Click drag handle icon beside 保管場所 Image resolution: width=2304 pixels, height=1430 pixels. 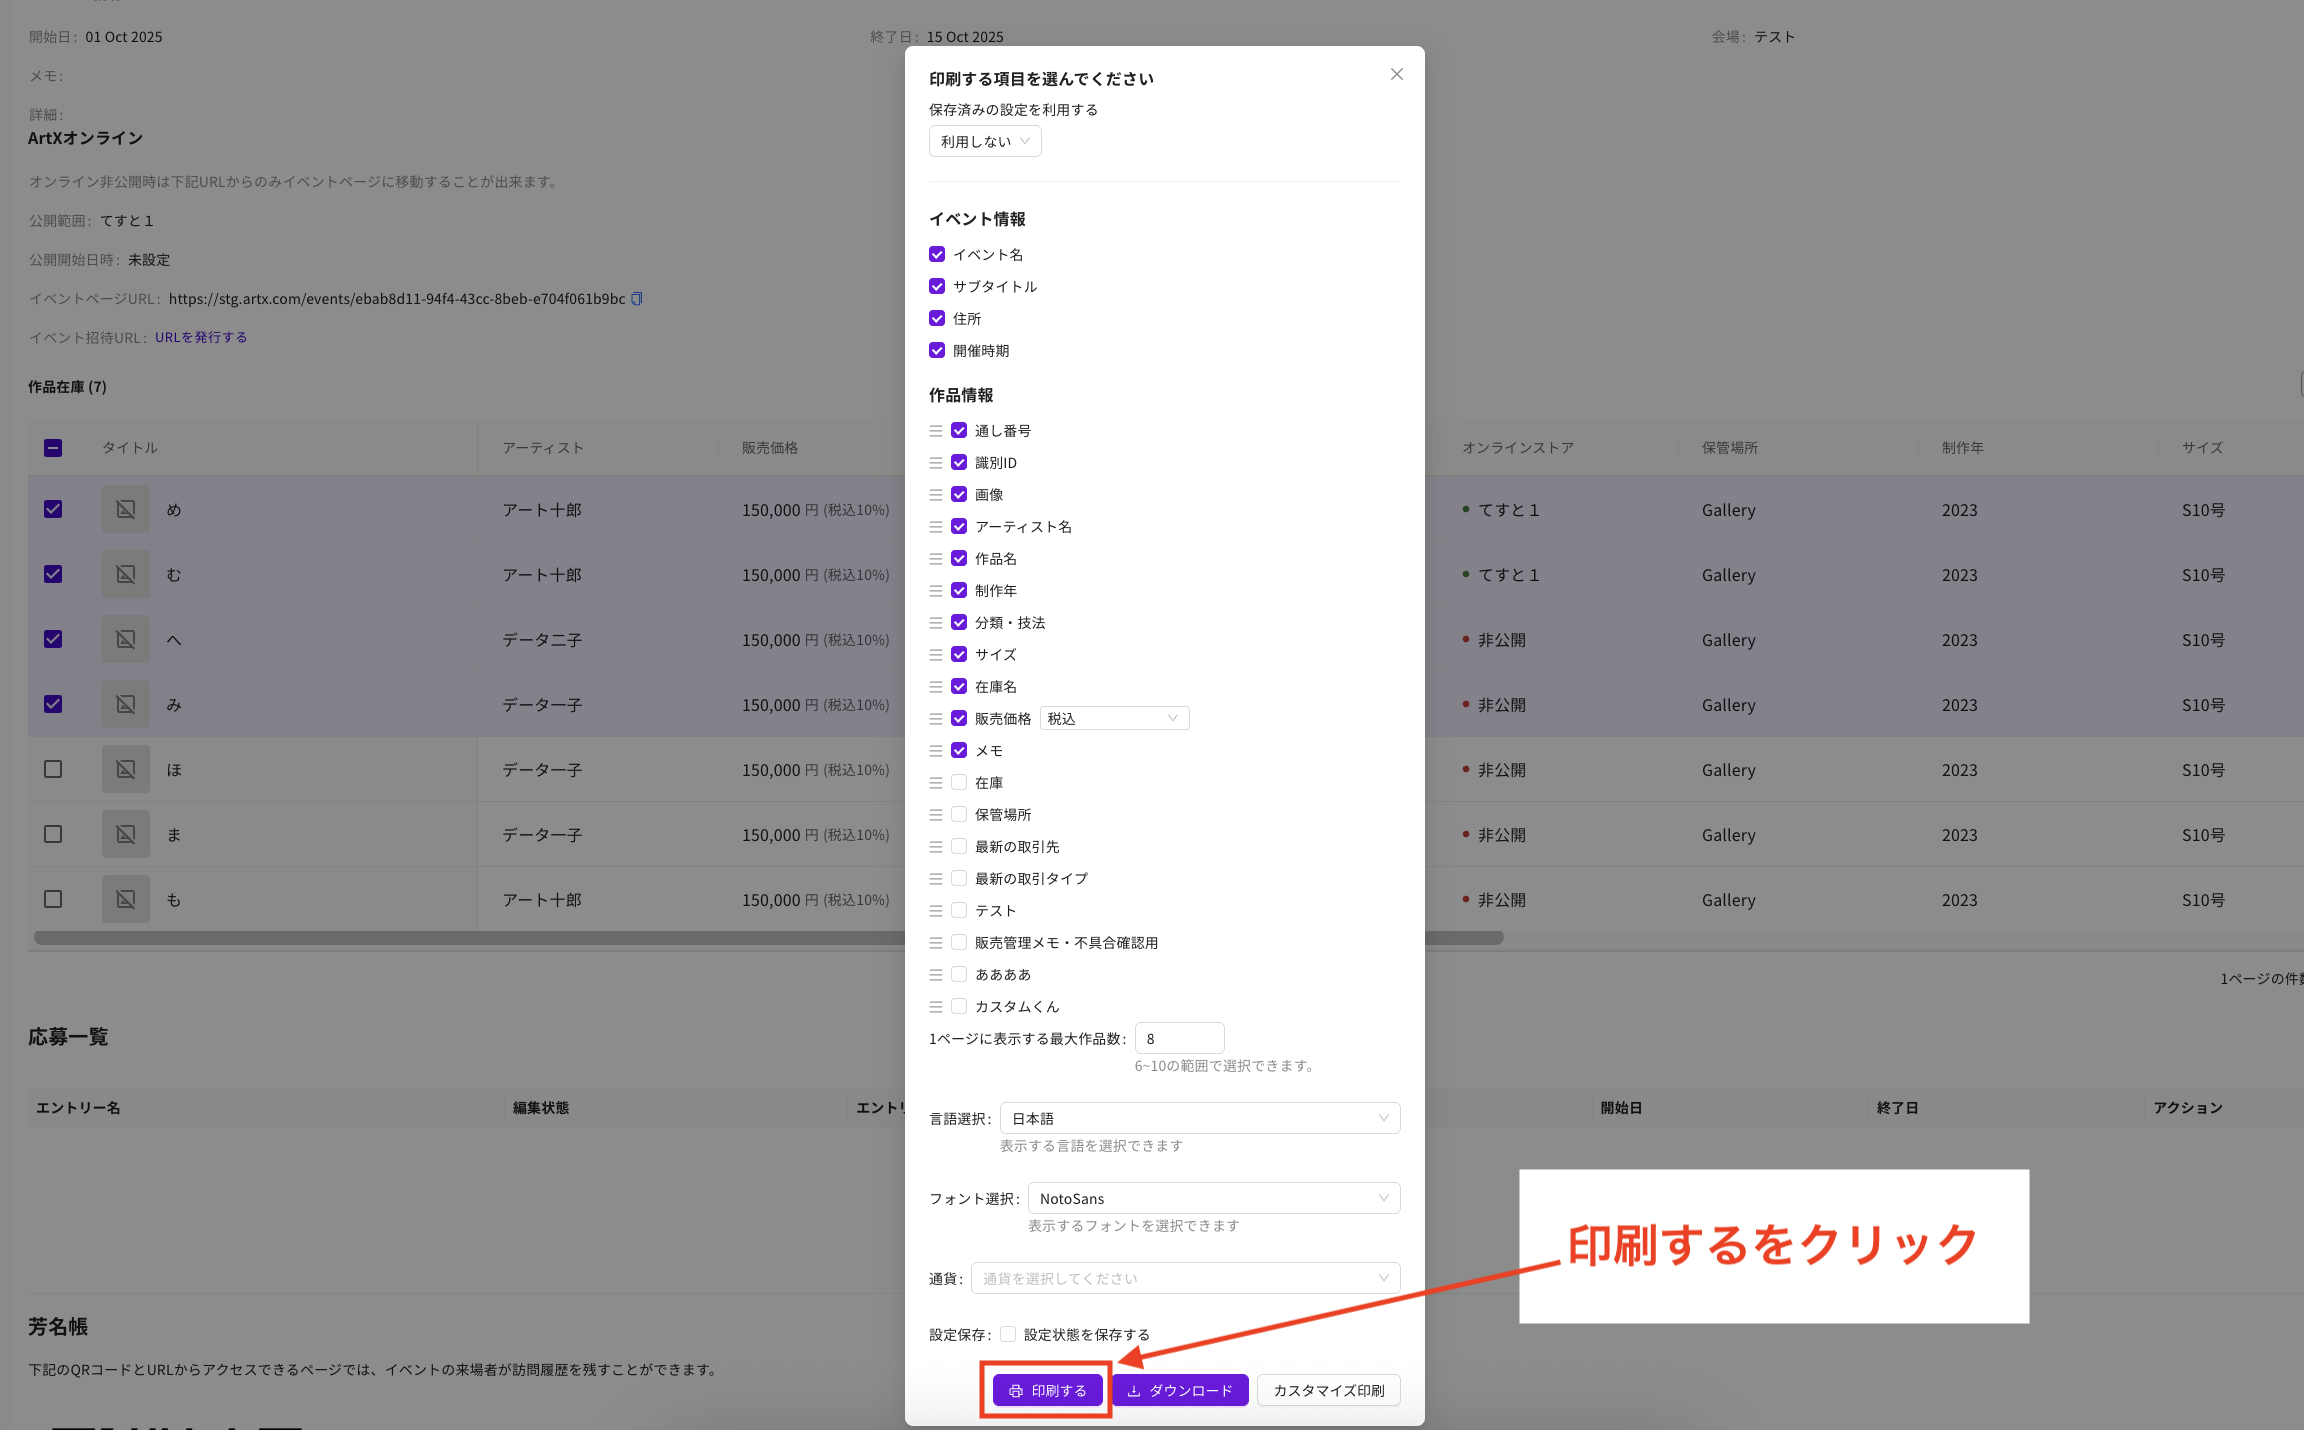coord(936,815)
